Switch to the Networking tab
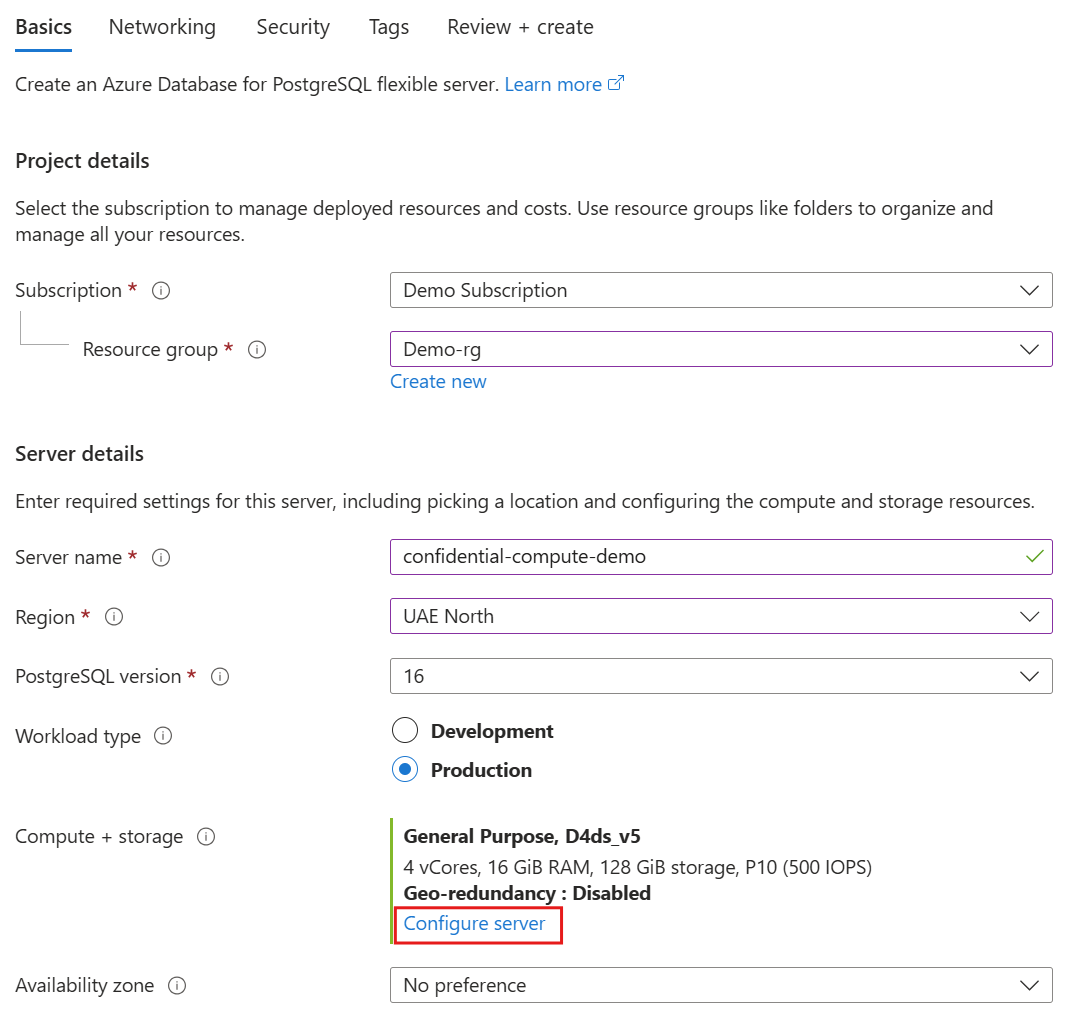Screen dimensions: 1078x1027 click(162, 27)
